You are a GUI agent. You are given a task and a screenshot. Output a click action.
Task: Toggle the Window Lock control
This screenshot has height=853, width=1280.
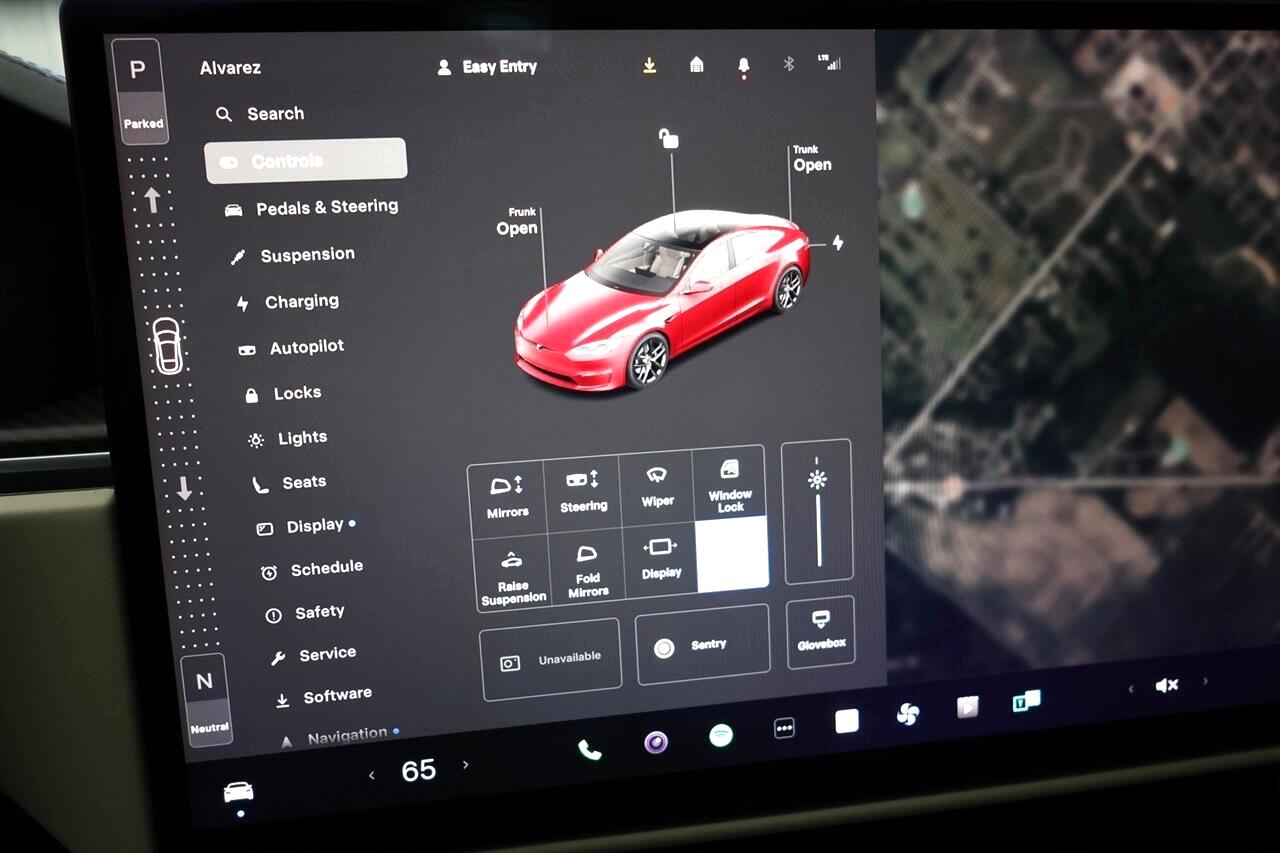click(730, 487)
